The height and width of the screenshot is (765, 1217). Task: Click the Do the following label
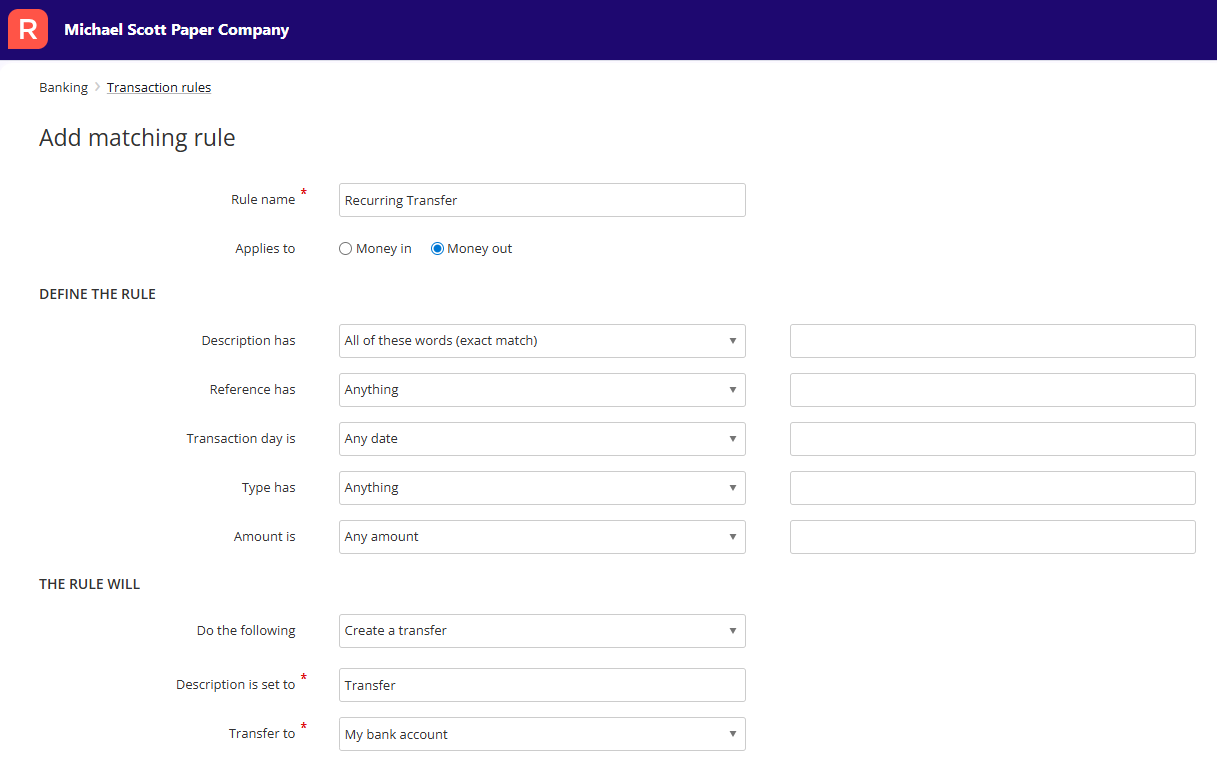point(246,631)
